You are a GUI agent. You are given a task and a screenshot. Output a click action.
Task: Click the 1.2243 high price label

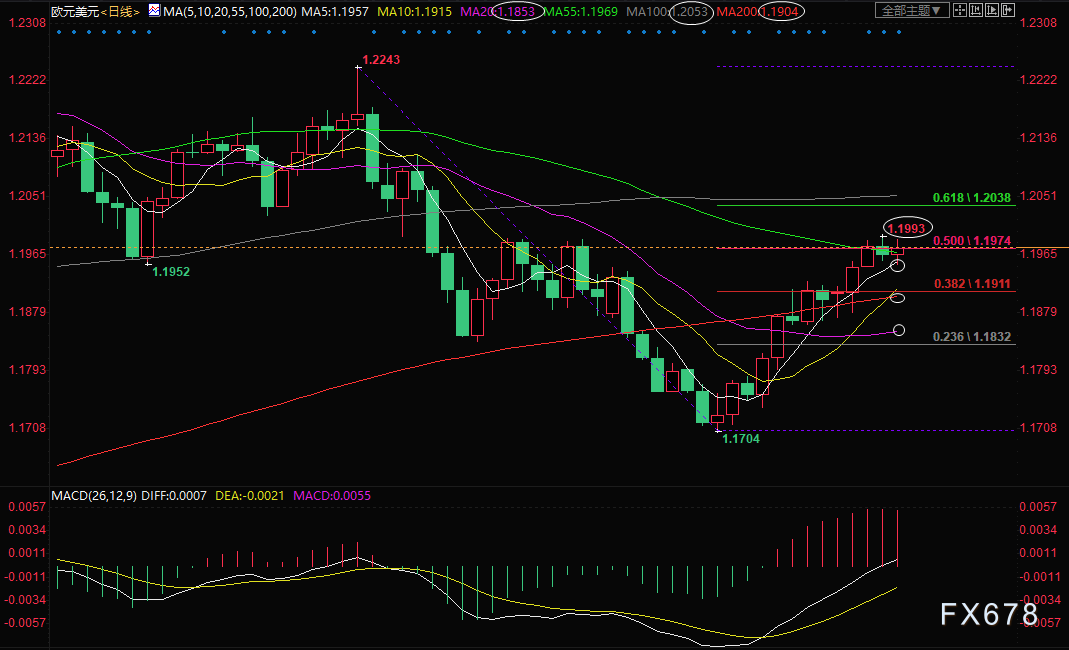coord(381,60)
